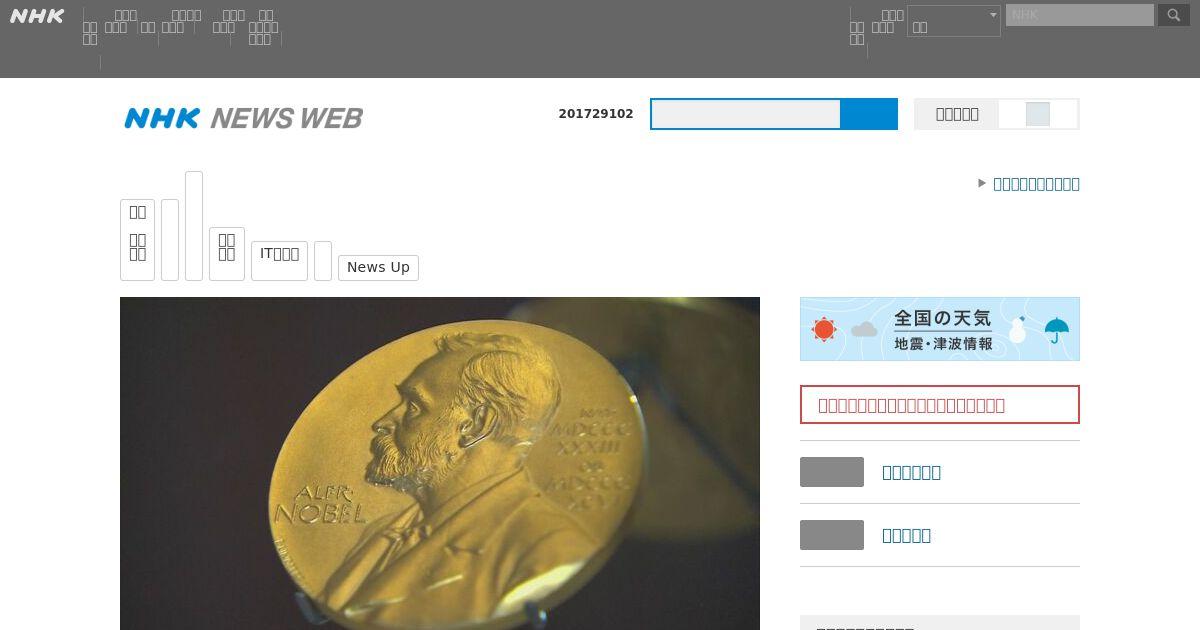Click the dropdown arrow in top bar select

pos(993,15)
